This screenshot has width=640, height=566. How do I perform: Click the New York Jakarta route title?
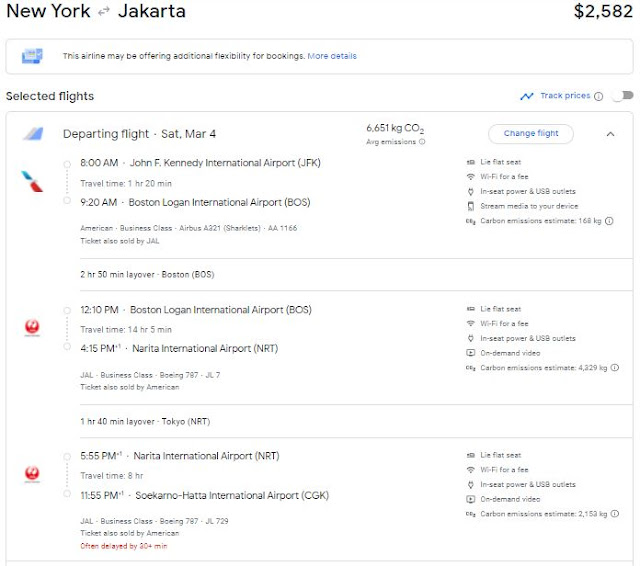tap(96, 13)
